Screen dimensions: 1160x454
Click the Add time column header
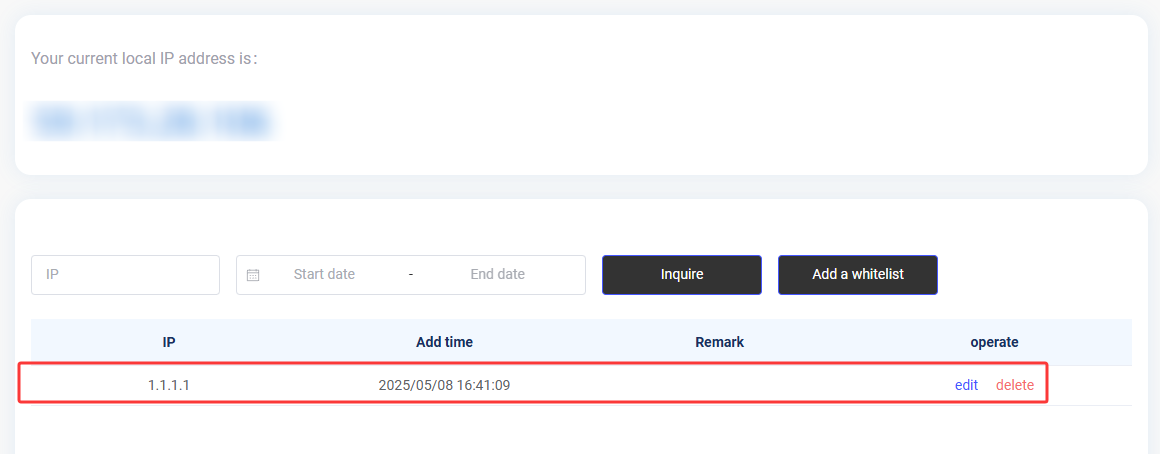tap(444, 342)
